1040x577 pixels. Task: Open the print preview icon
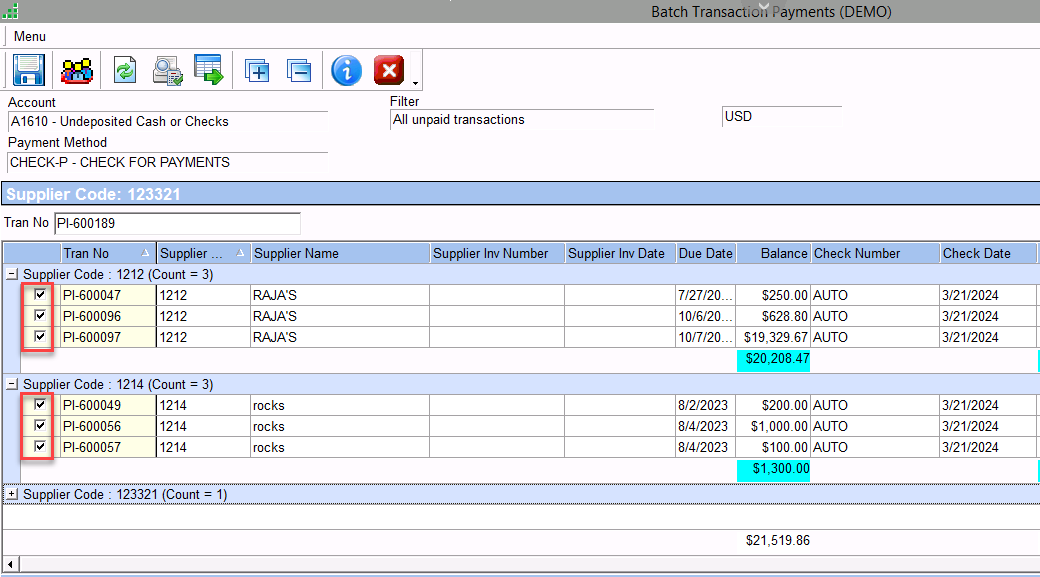[x=167, y=70]
